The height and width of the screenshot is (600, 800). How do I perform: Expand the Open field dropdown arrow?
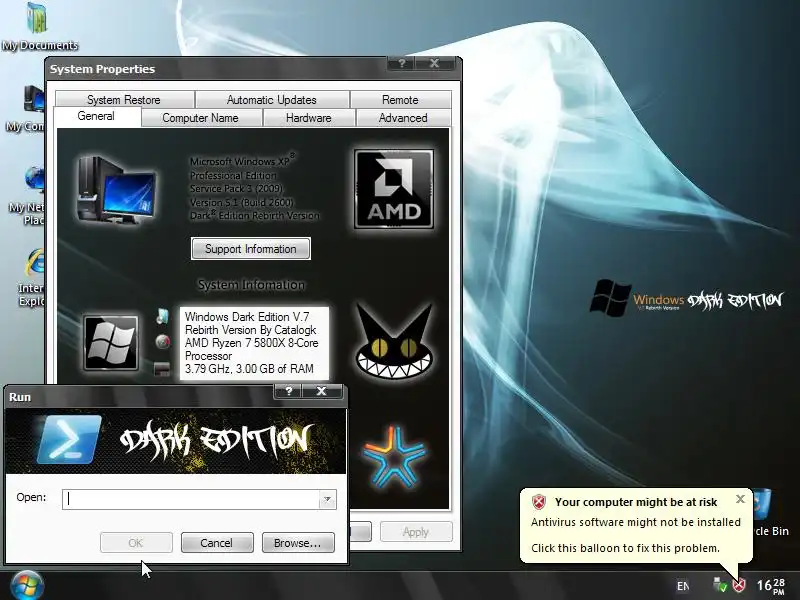click(327, 499)
